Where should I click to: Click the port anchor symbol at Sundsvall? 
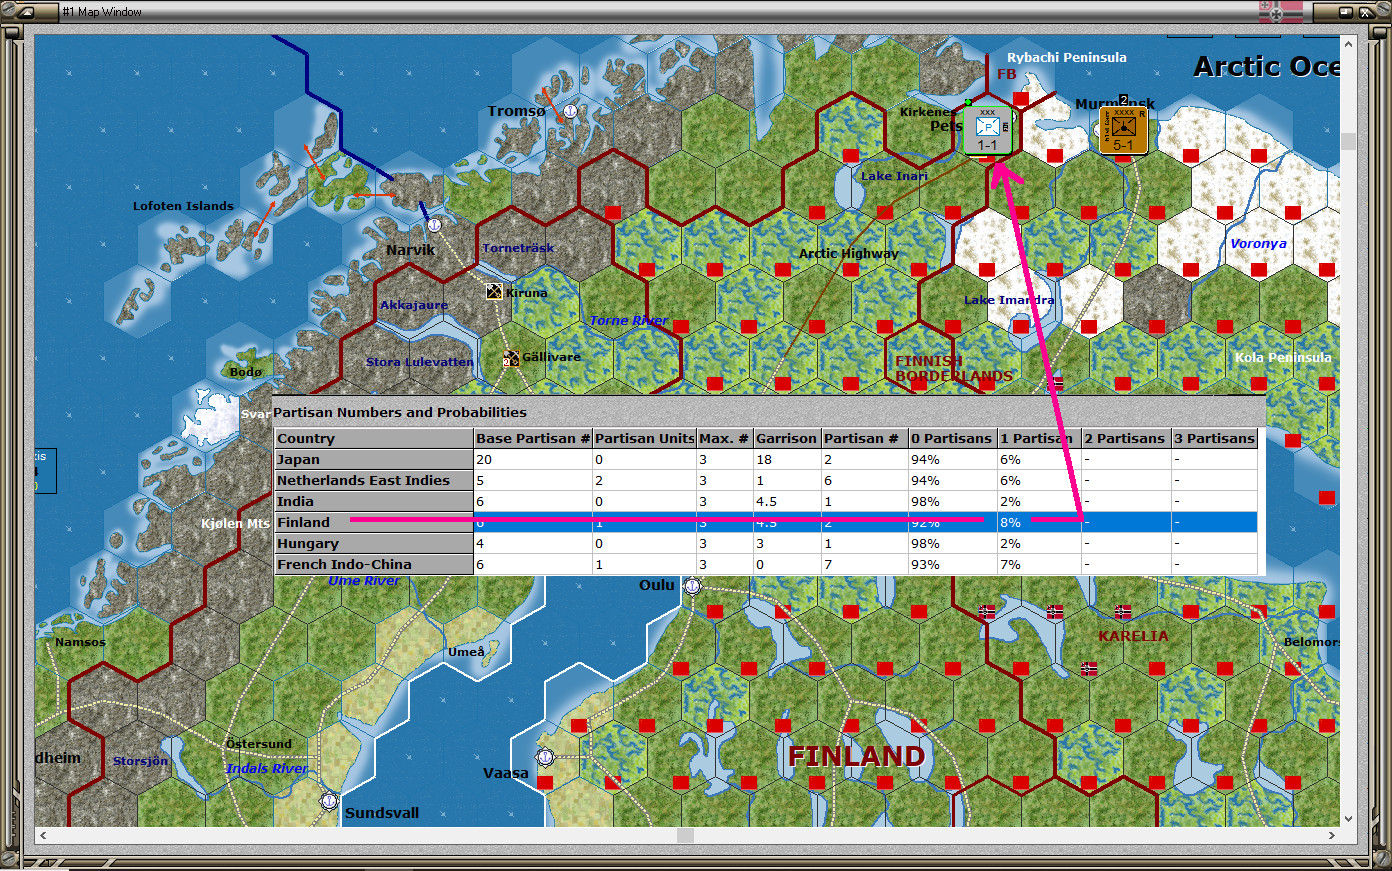pyautogui.click(x=328, y=801)
